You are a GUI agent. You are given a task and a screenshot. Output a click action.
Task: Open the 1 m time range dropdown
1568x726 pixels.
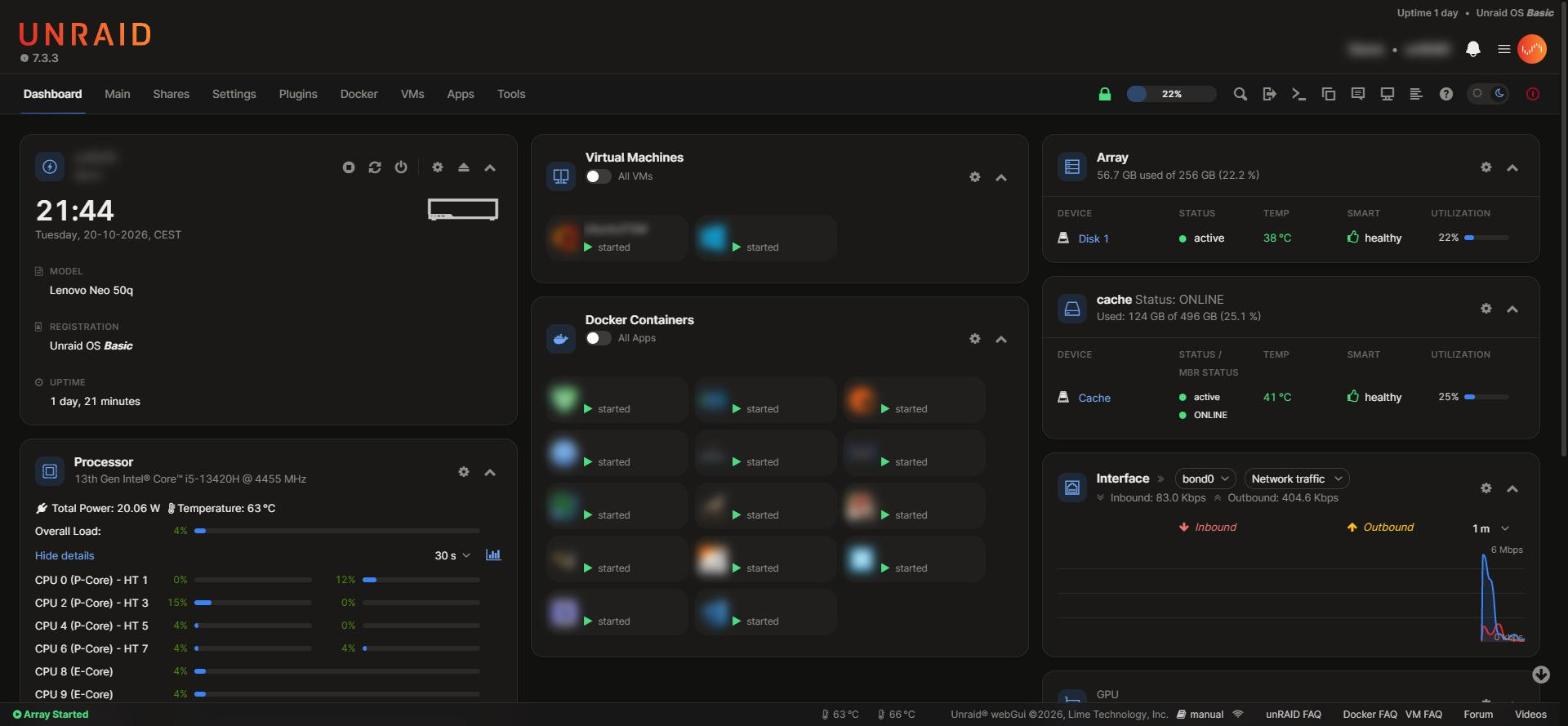point(1490,528)
